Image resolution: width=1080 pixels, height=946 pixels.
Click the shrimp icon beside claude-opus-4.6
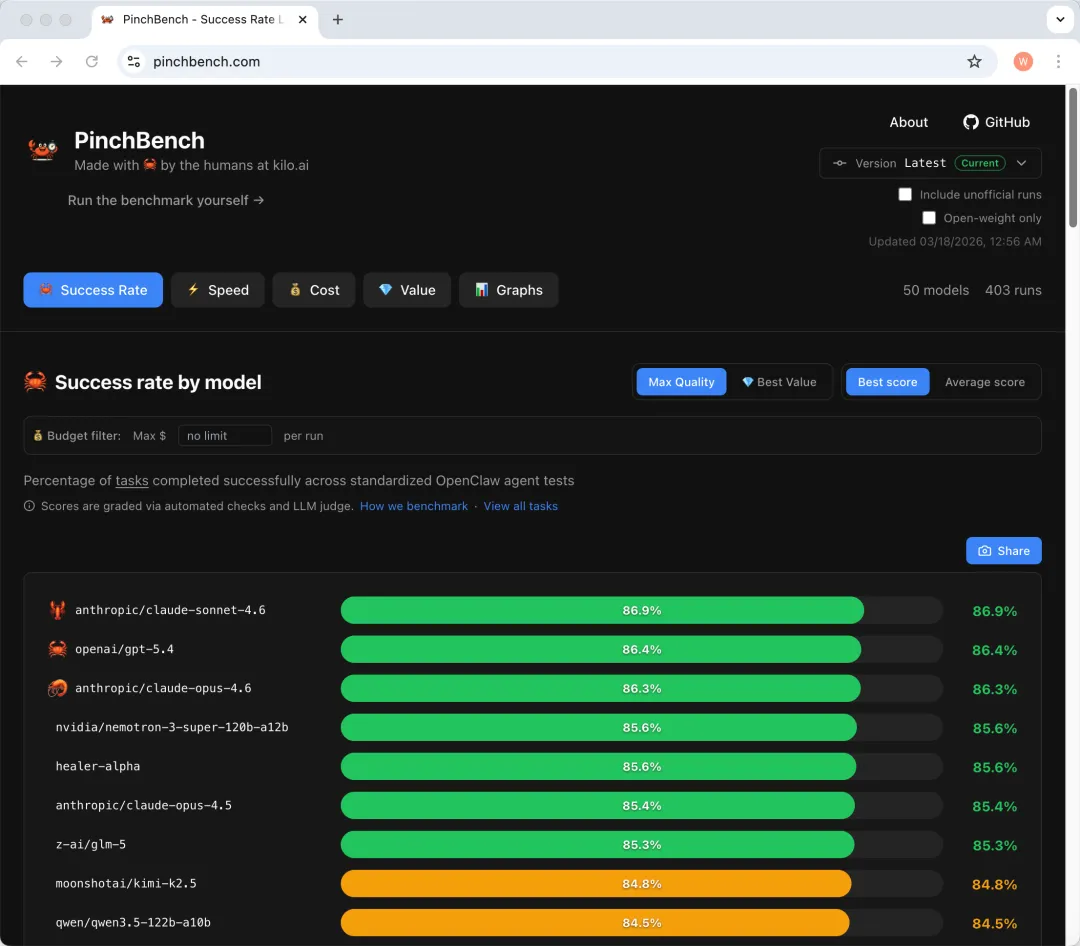(57, 688)
